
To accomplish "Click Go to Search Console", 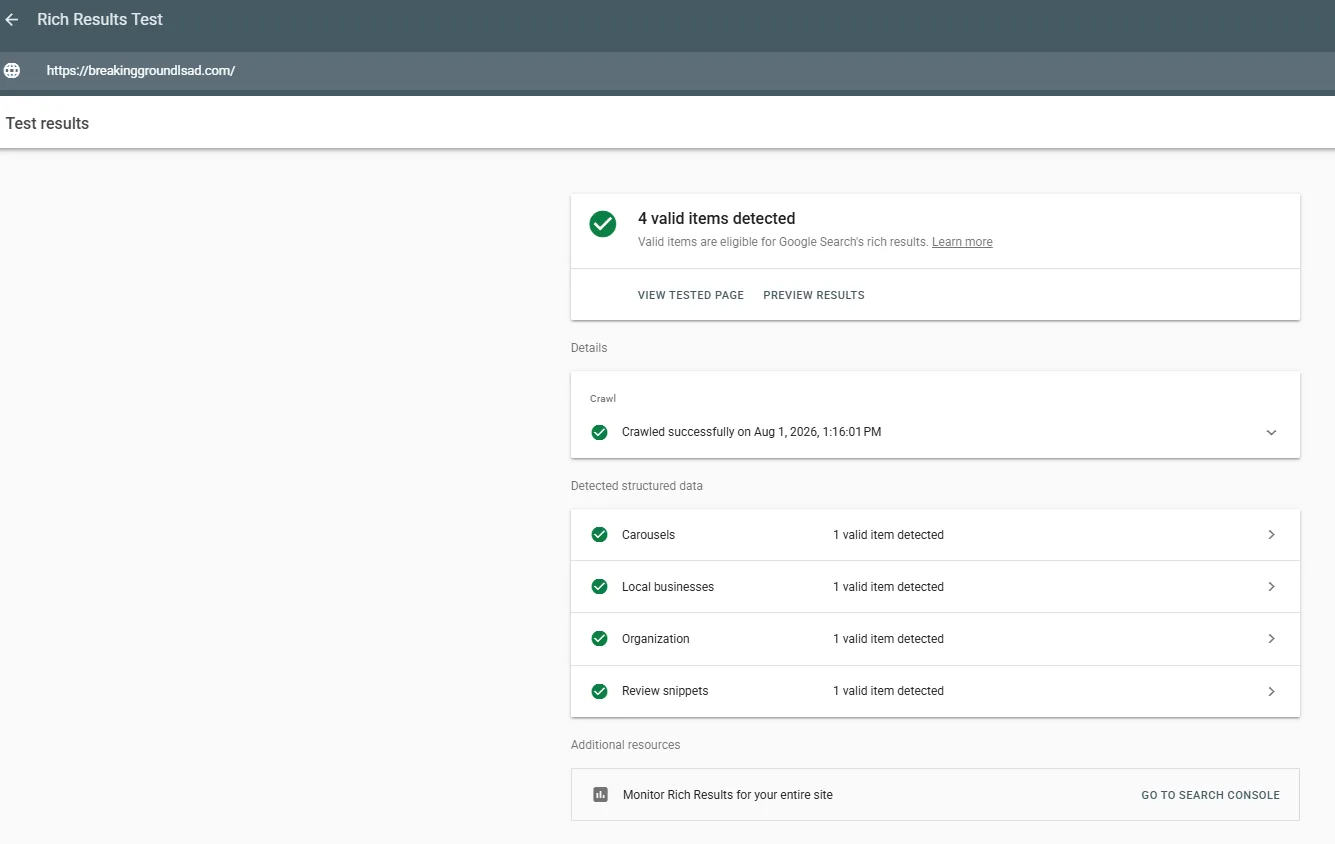I will pyautogui.click(x=1210, y=795).
